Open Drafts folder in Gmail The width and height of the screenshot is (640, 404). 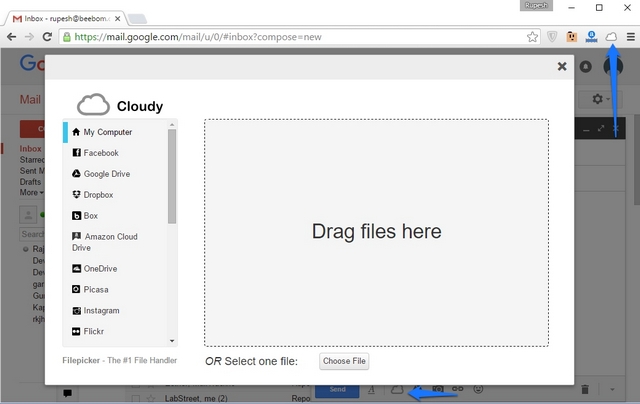click(31, 182)
